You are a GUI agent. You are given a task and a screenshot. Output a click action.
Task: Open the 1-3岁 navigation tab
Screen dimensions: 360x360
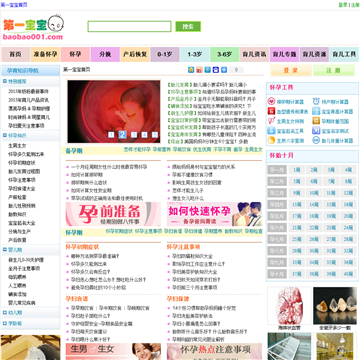click(195, 54)
